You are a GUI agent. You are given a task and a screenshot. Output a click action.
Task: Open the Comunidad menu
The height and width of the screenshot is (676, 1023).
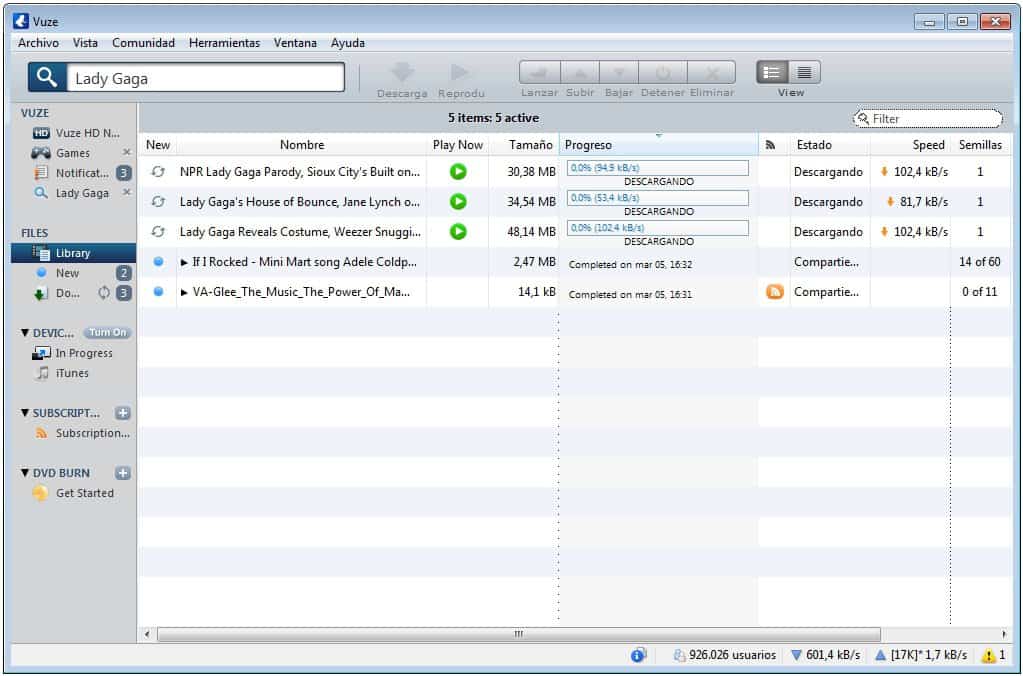(x=142, y=43)
